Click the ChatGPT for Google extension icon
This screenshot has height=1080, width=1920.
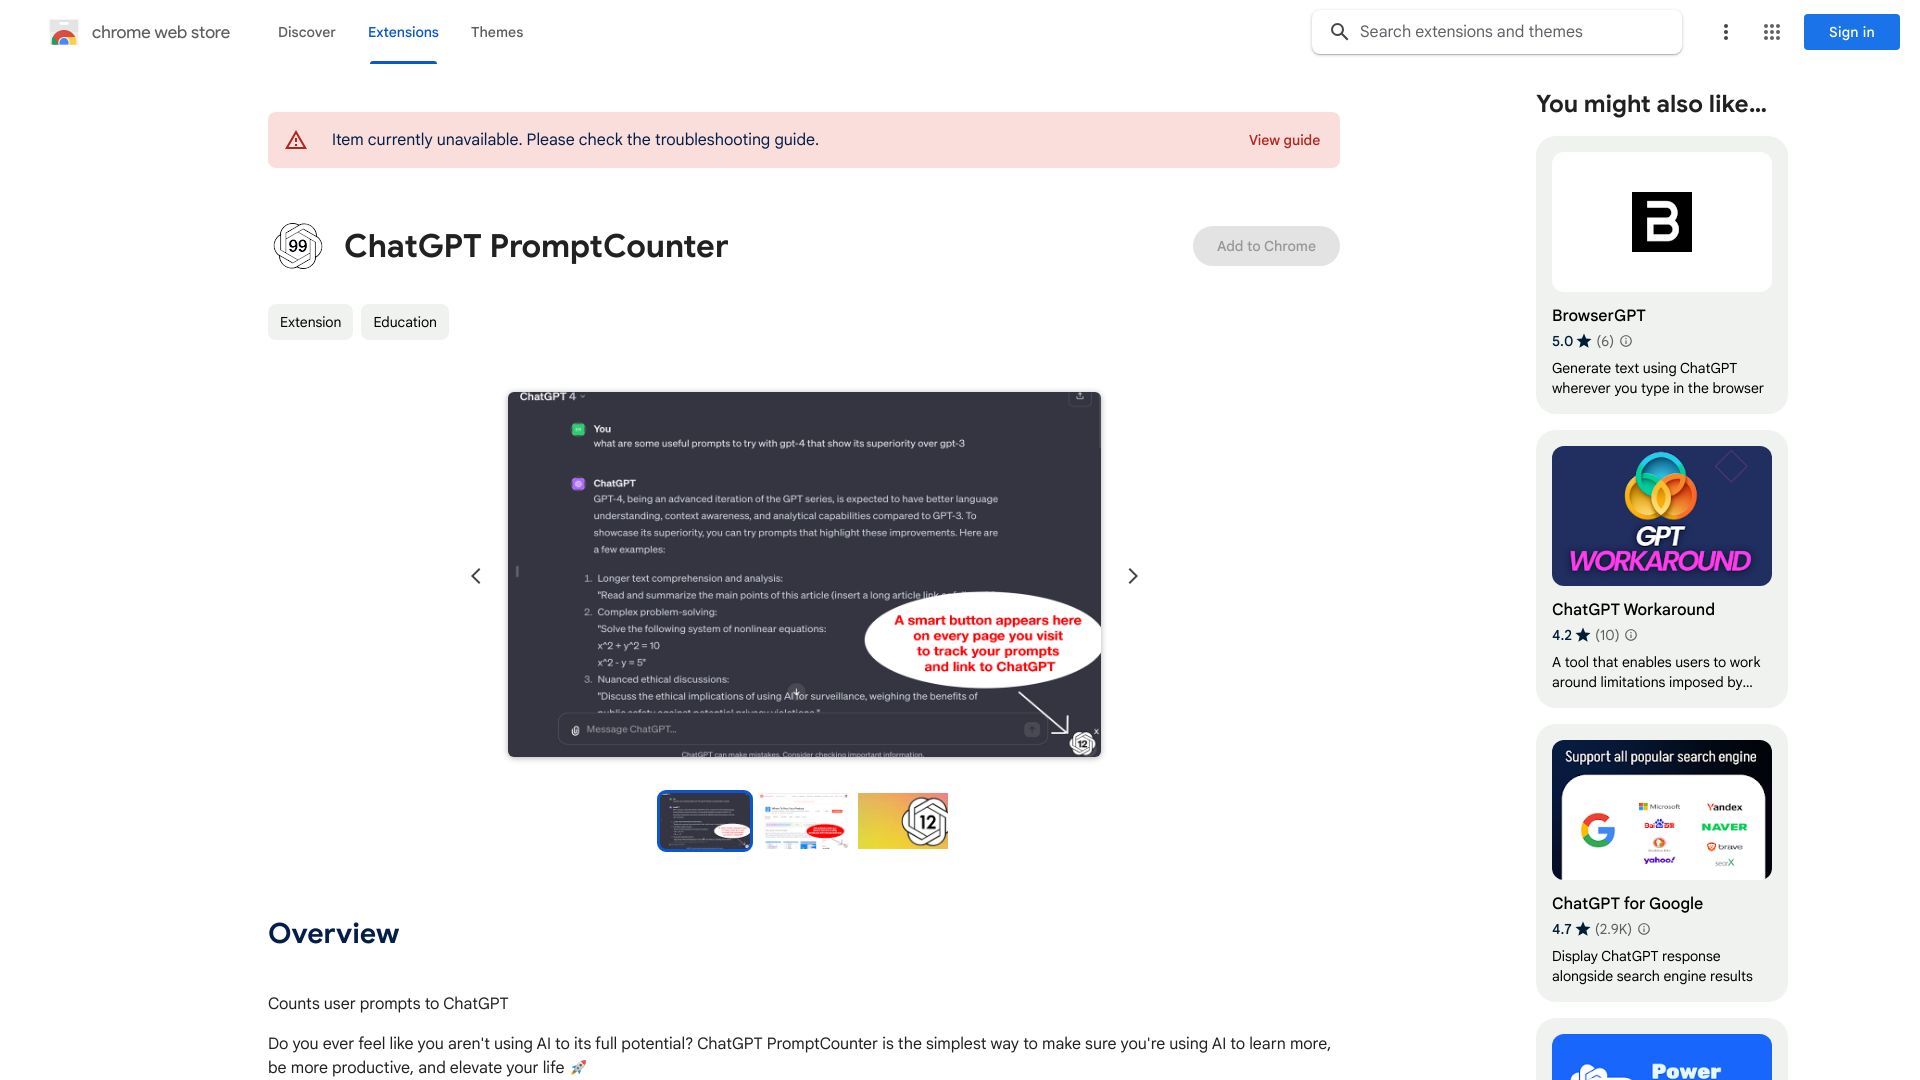pos(1662,810)
